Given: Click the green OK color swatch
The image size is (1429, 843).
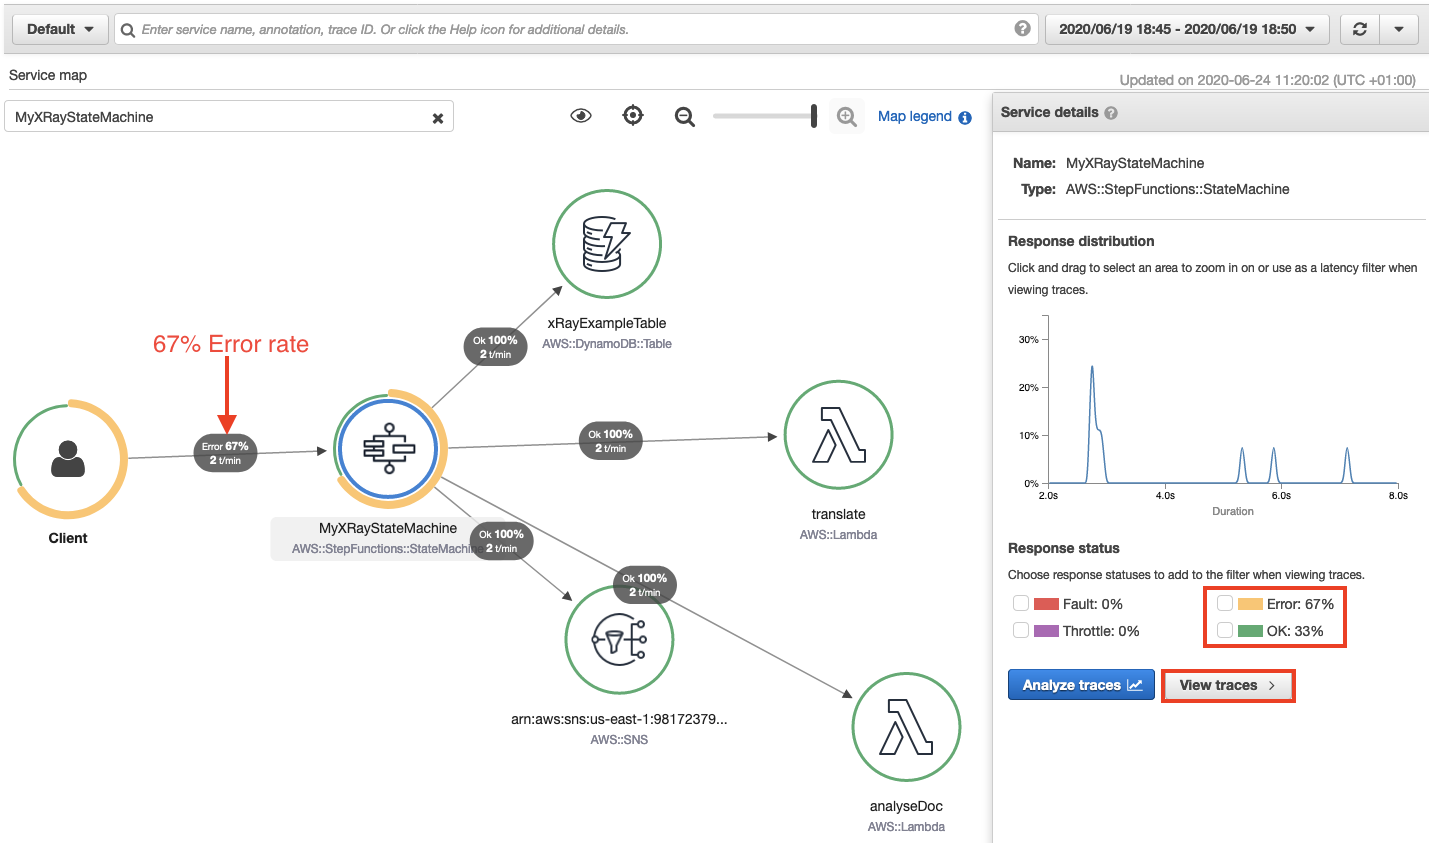Looking at the screenshot, I should click(1250, 631).
